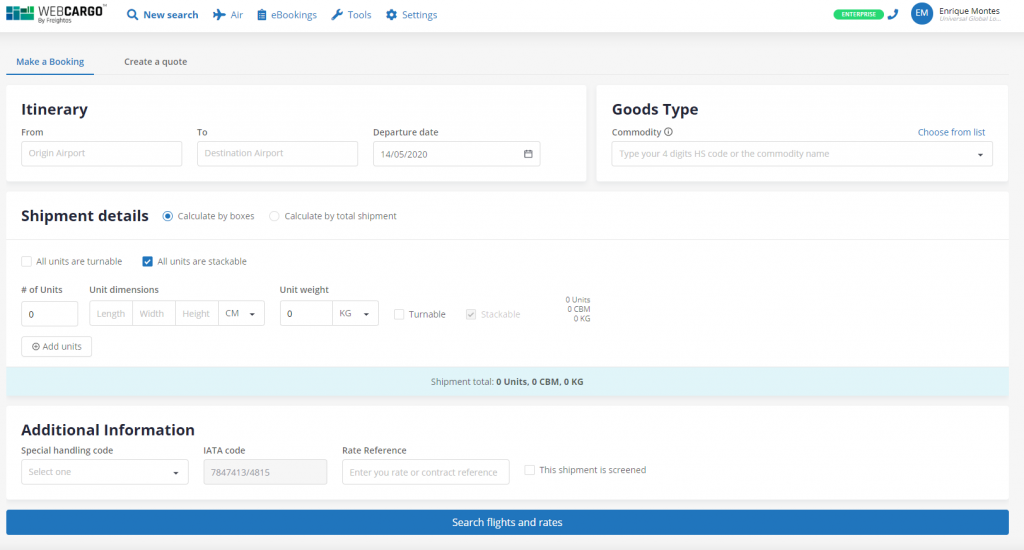Uncheck All units are stackable
This screenshot has width=1024, height=550.
click(148, 262)
